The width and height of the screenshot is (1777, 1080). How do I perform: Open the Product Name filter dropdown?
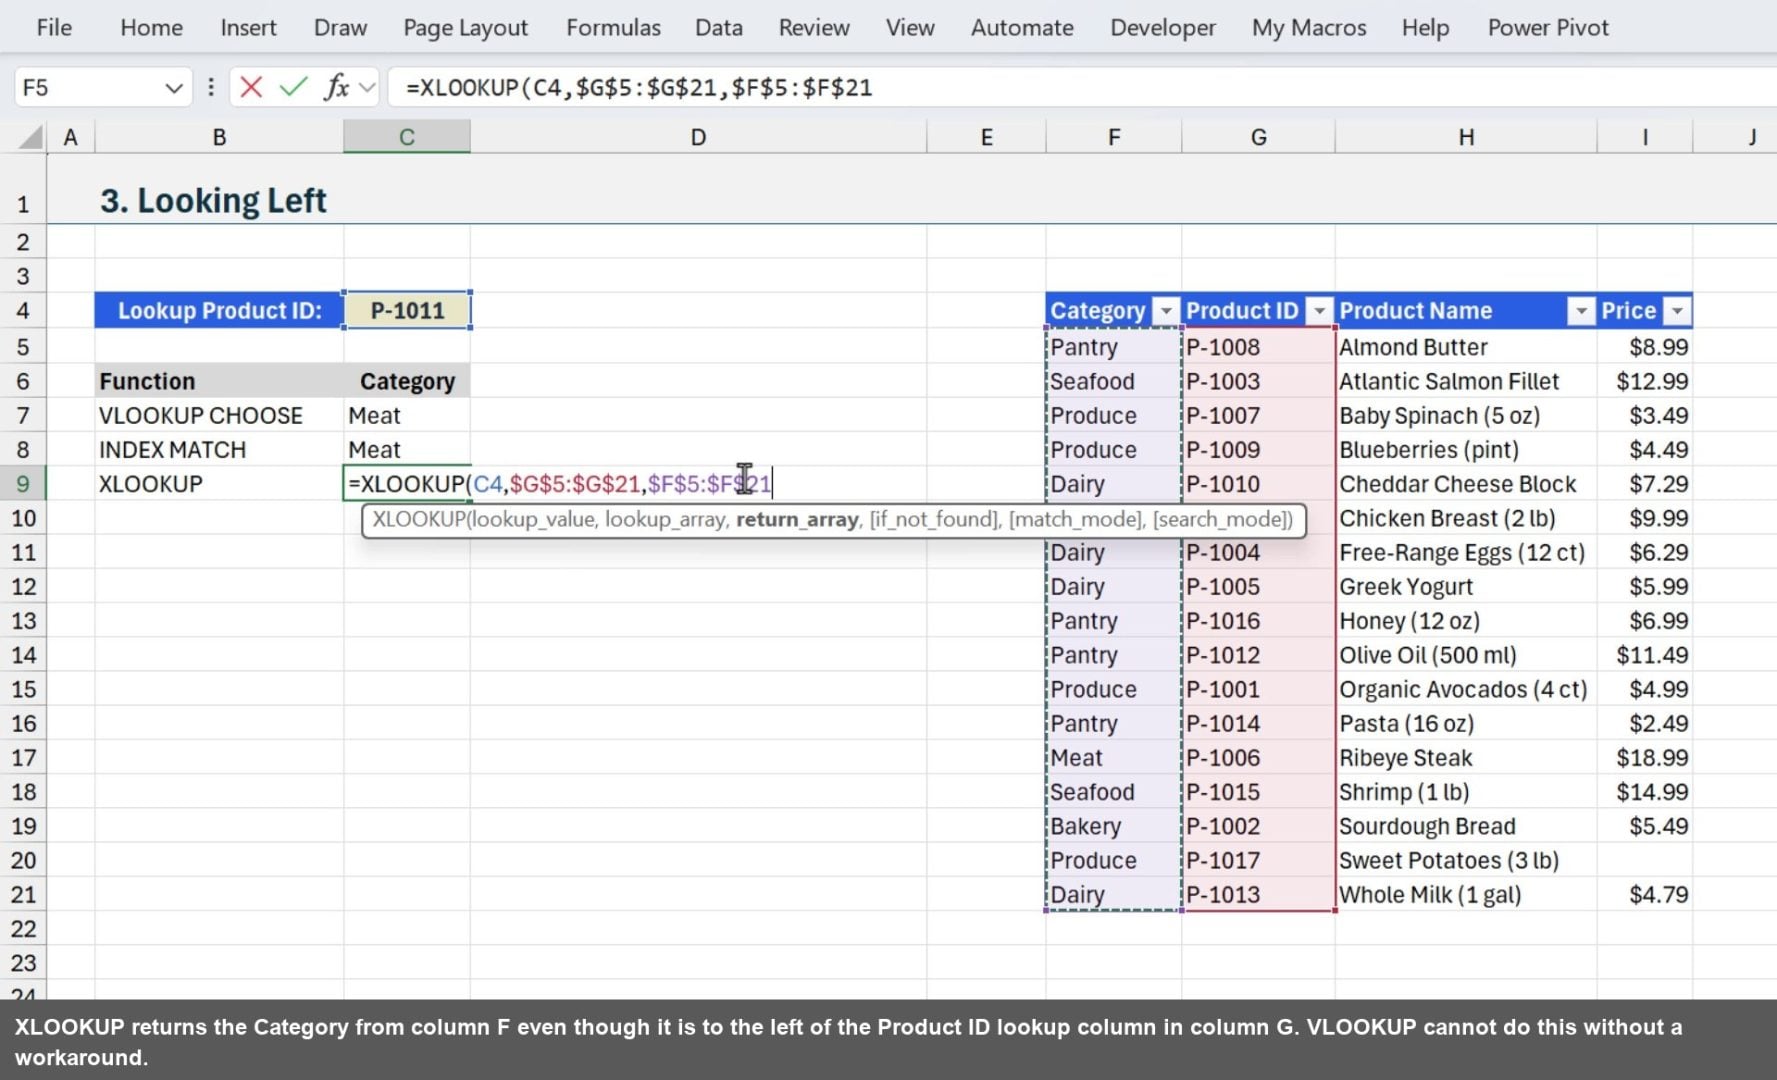pos(1580,311)
